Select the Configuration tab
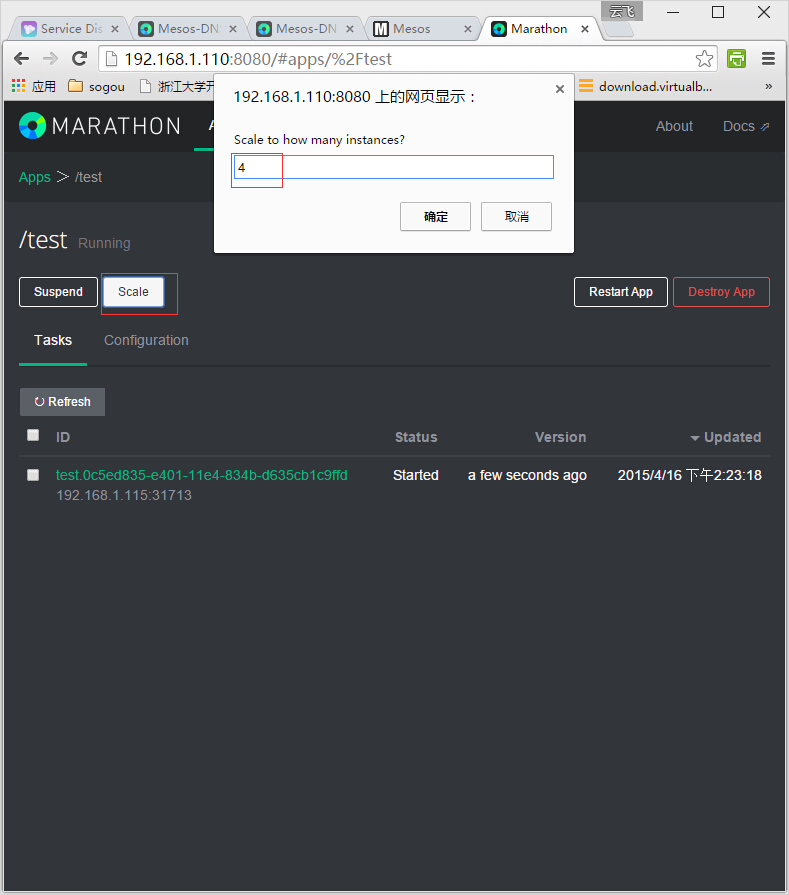The image size is (789, 895). coord(146,340)
